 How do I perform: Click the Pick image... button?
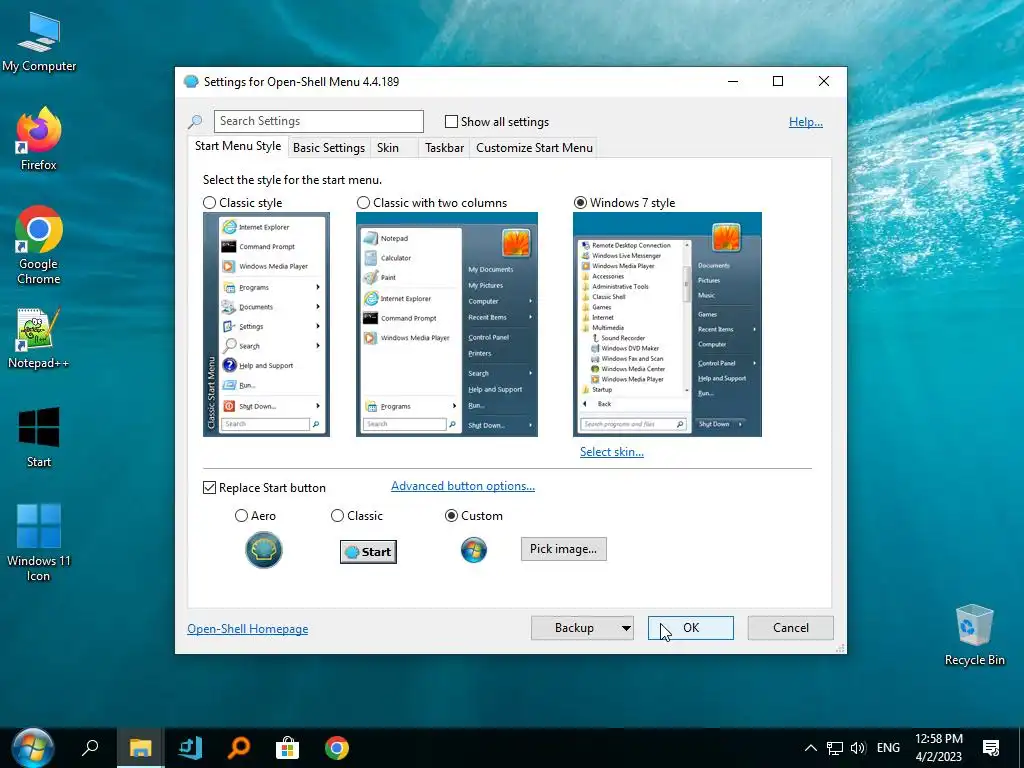(x=563, y=549)
